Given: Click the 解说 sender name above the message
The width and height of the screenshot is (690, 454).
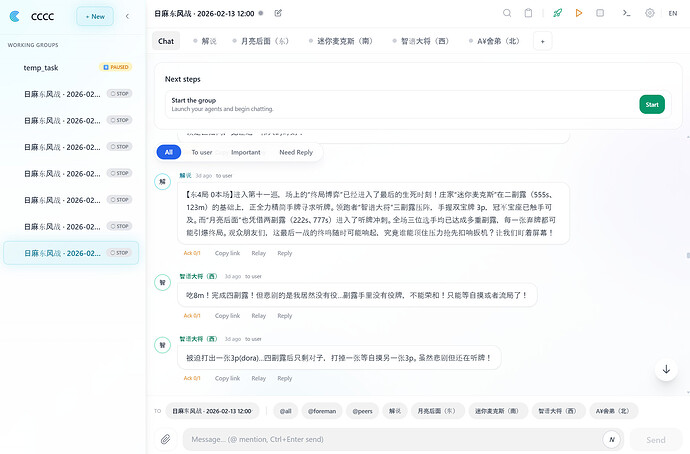Looking at the screenshot, I should tap(185, 176).
